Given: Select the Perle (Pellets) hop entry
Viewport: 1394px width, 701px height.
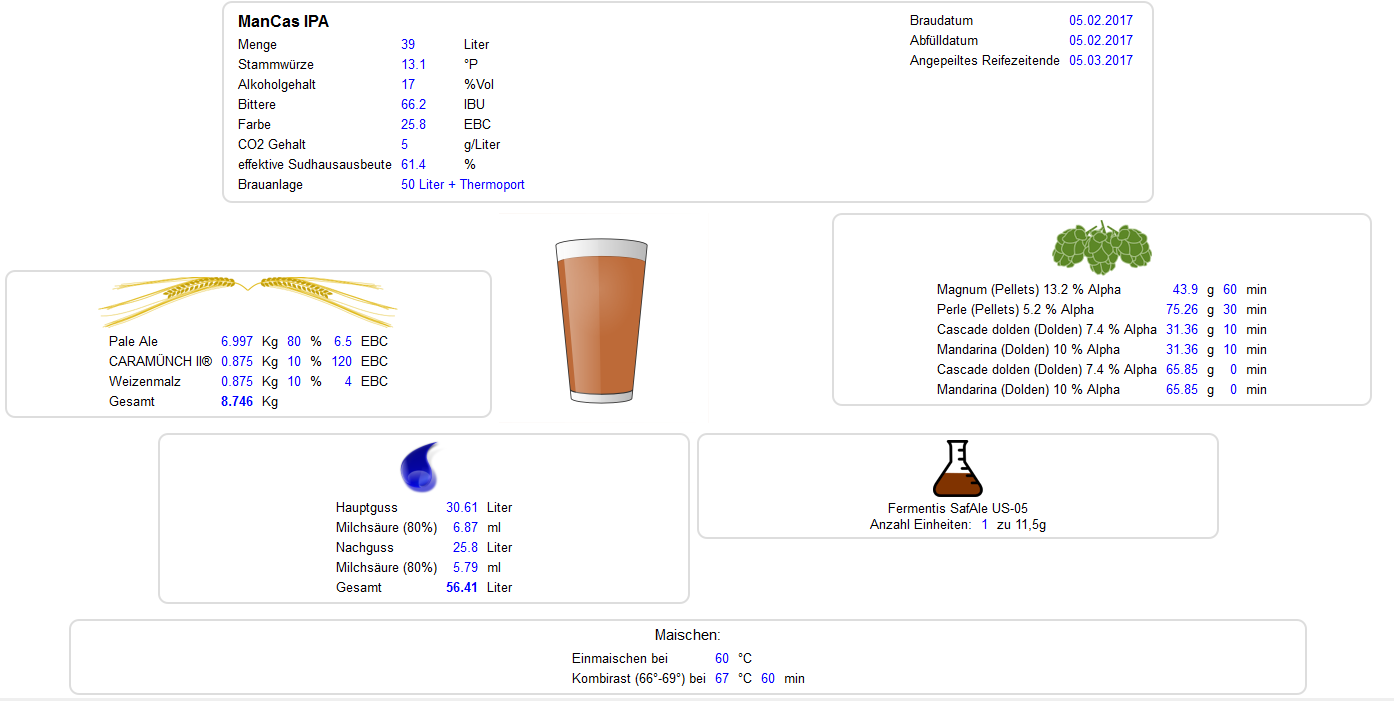Looking at the screenshot, I should 1015,310.
